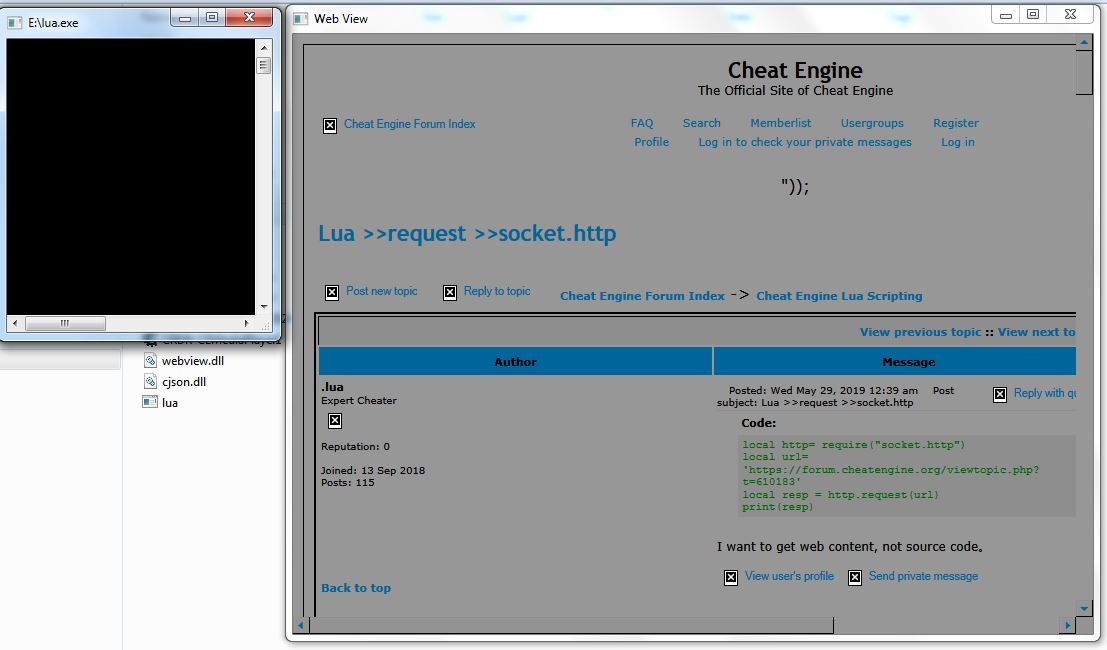Image resolution: width=1107 pixels, height=650 pixels.
Task: Click the View user's profile image icon
Action: [731, 577]
